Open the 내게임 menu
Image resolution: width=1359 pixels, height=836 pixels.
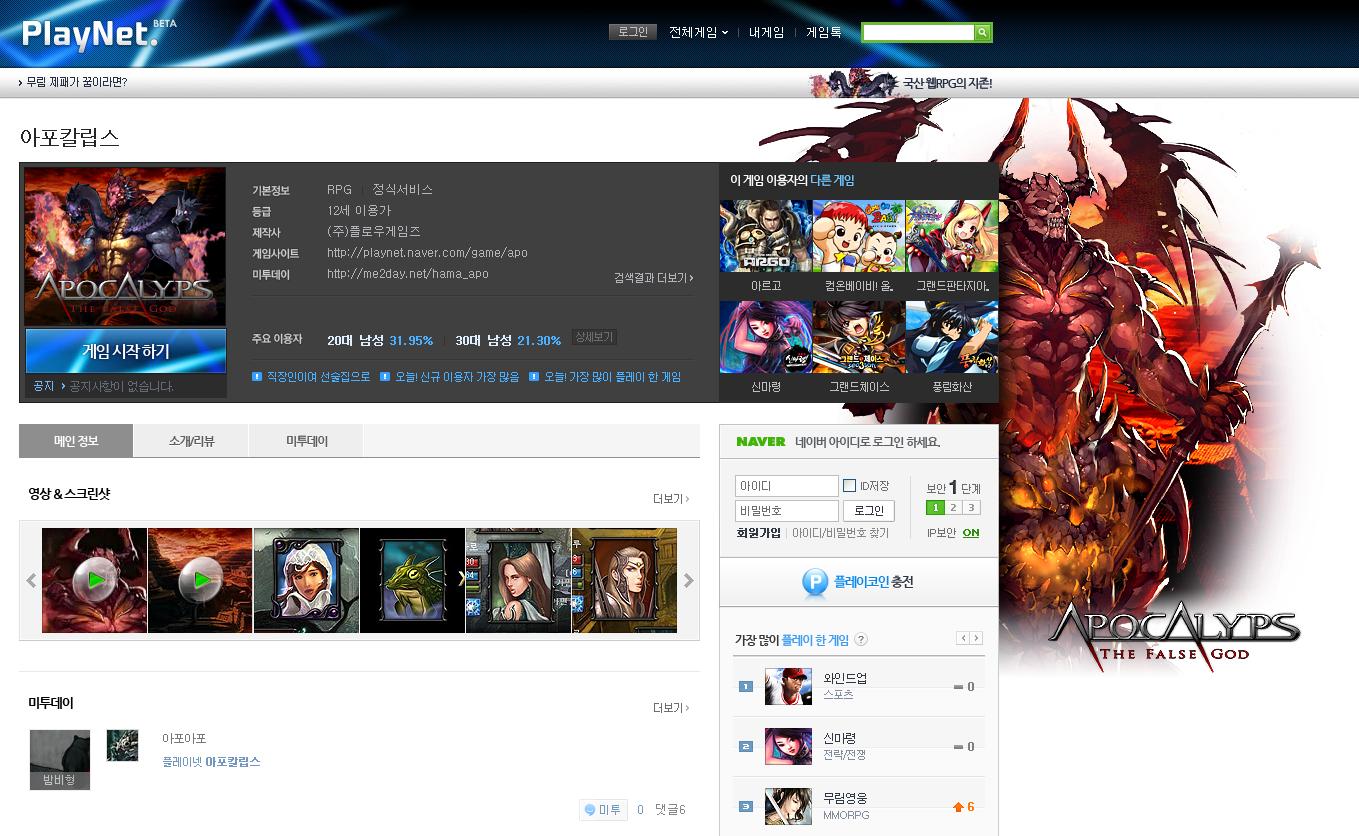767,32
